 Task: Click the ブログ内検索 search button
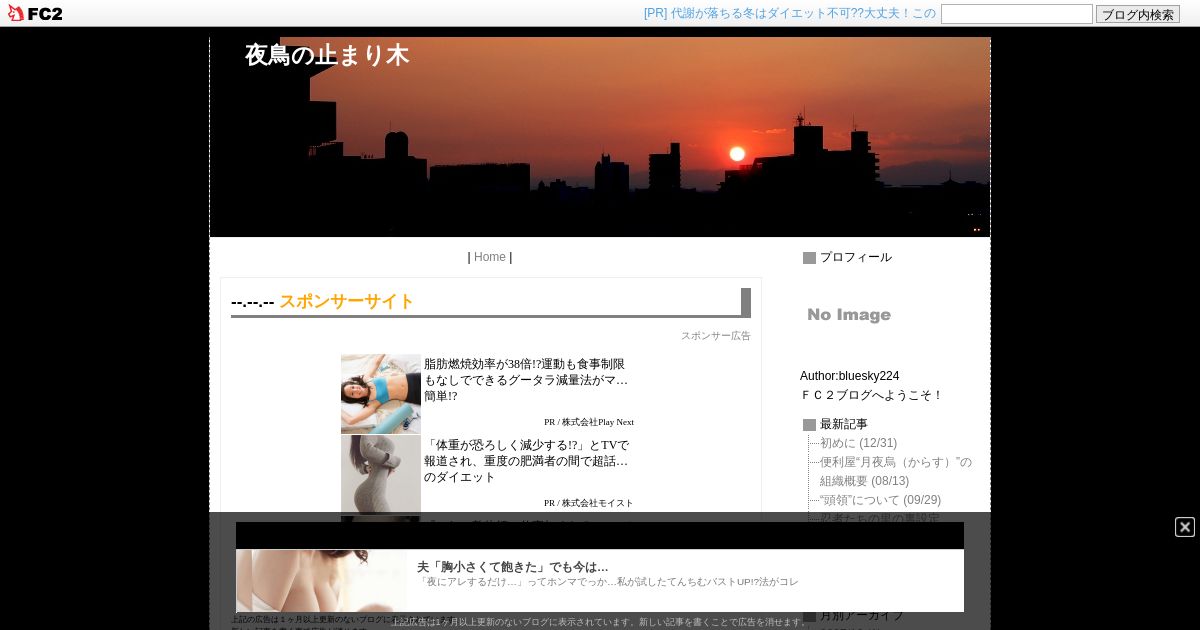[x=1138, y=14]
